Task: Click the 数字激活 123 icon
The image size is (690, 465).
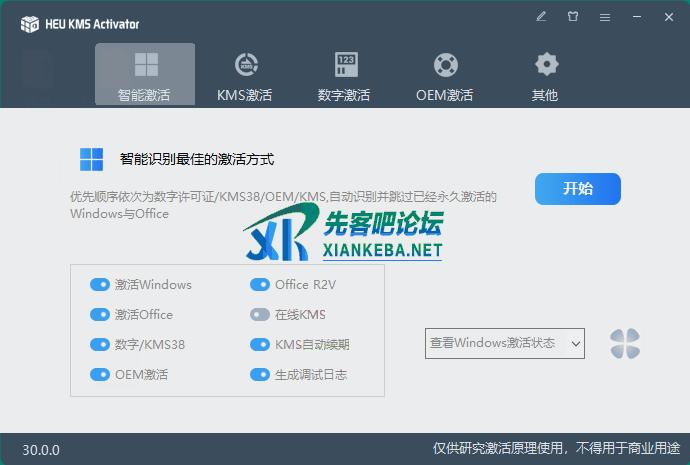Action: [x=345, y=65]
